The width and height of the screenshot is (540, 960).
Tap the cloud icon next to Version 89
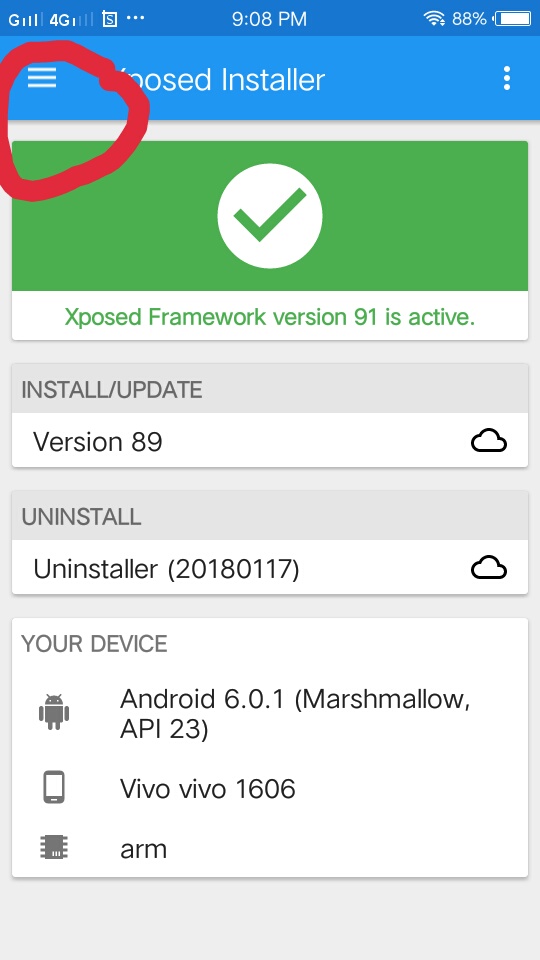[x=489, y=441]
